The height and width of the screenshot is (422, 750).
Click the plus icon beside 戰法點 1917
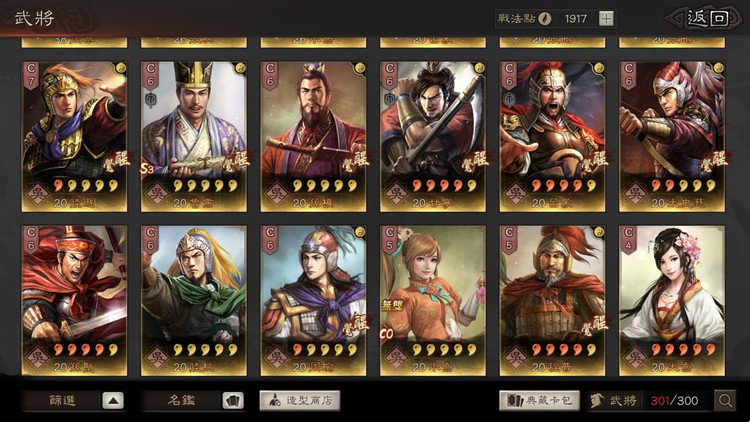pyautogui.click(x=606, y=19)
